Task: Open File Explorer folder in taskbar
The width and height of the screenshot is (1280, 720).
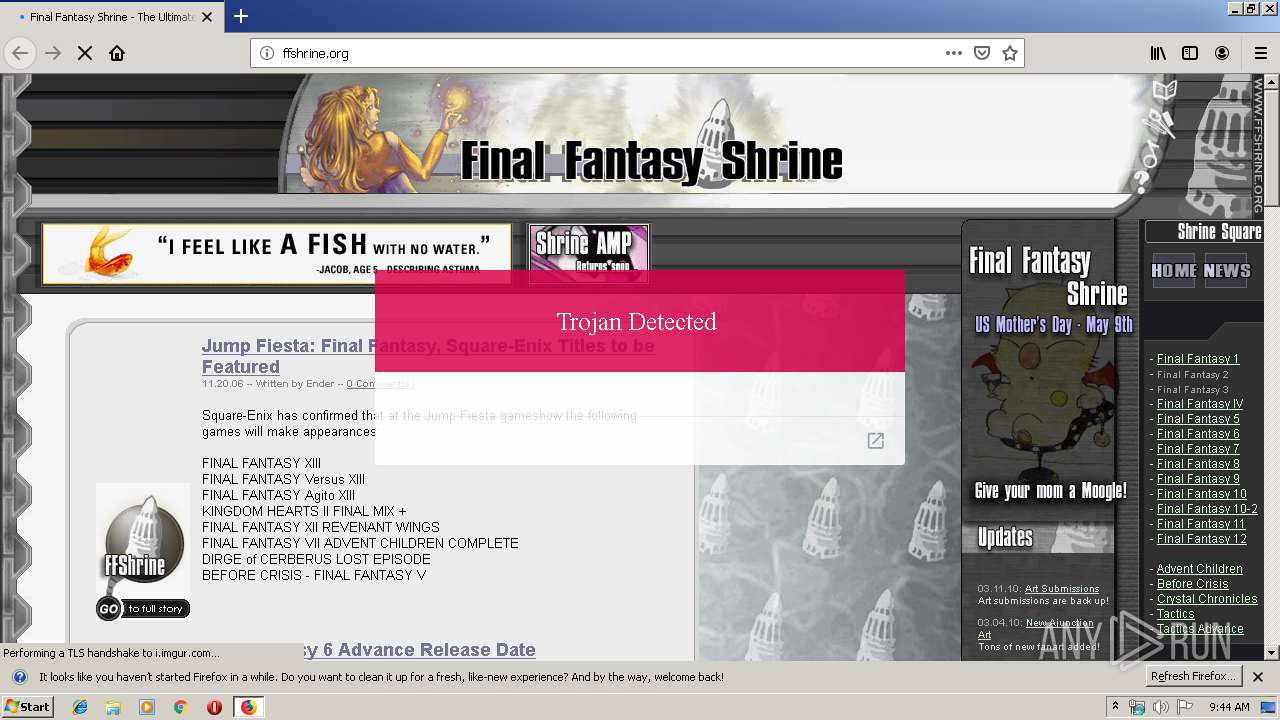Action: point(113,707)
